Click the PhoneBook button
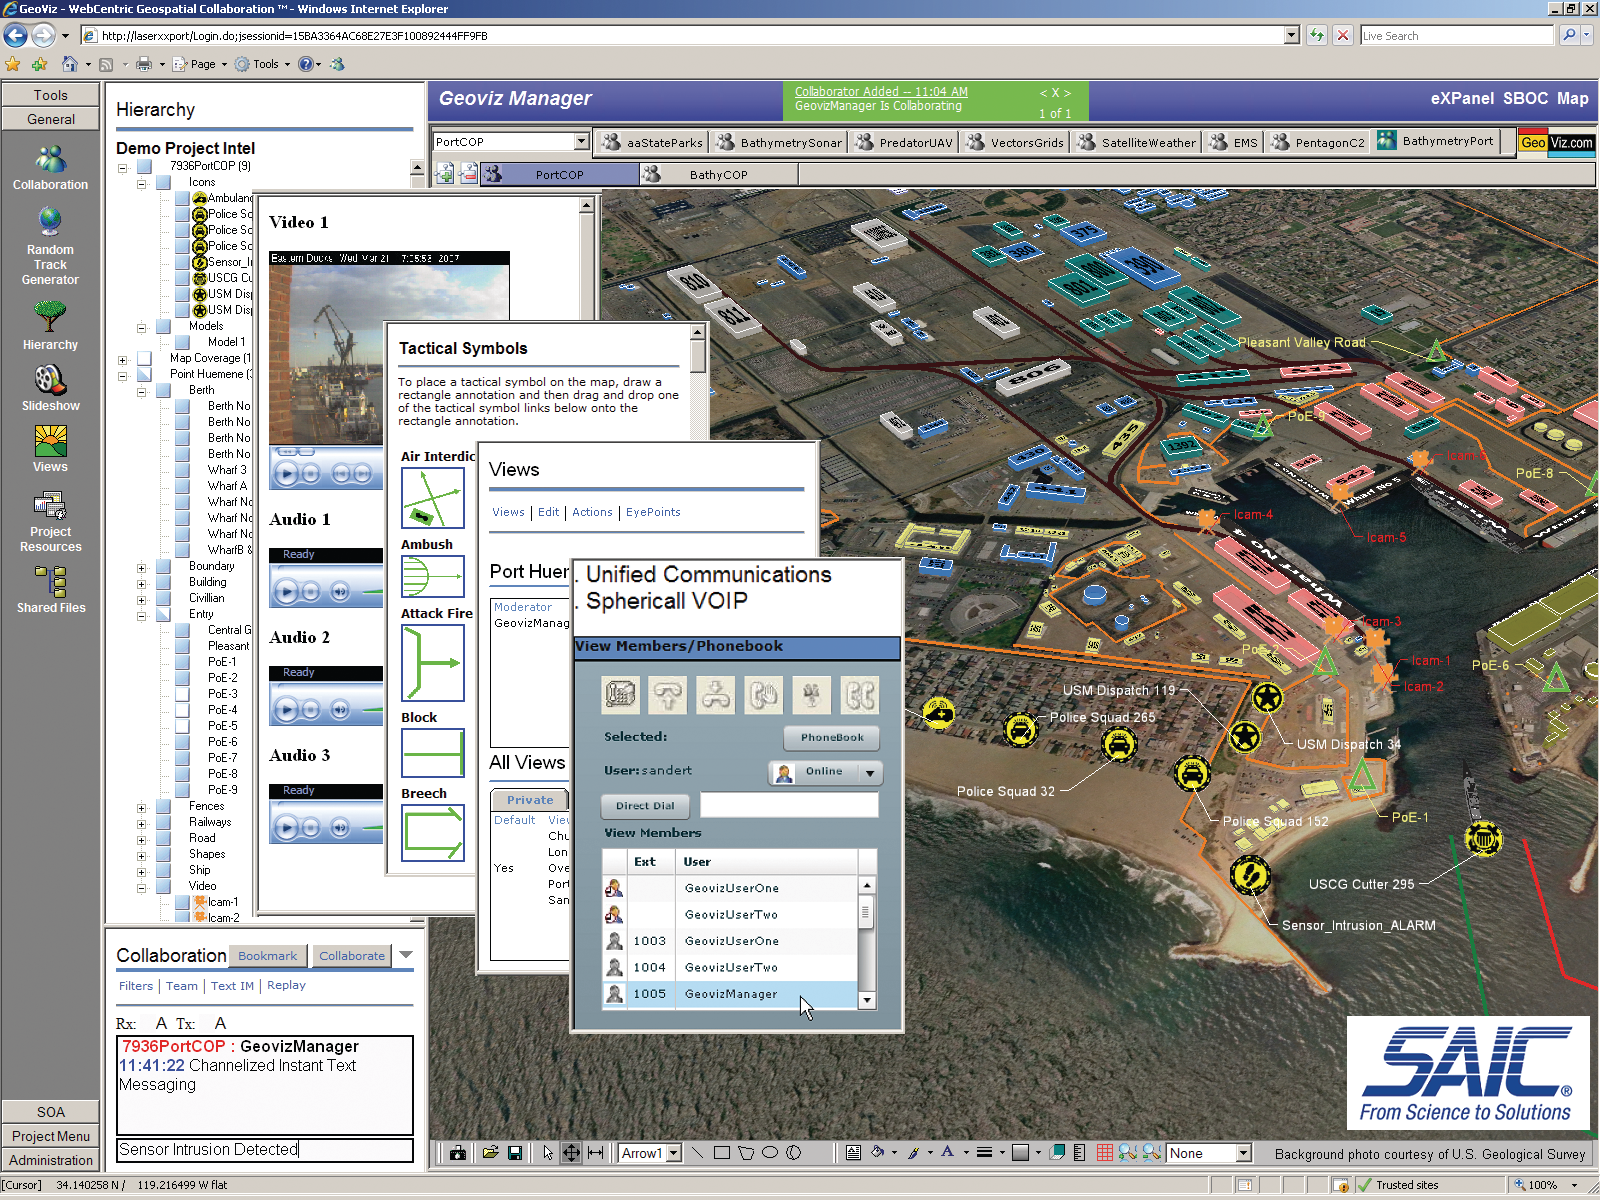 831,737
